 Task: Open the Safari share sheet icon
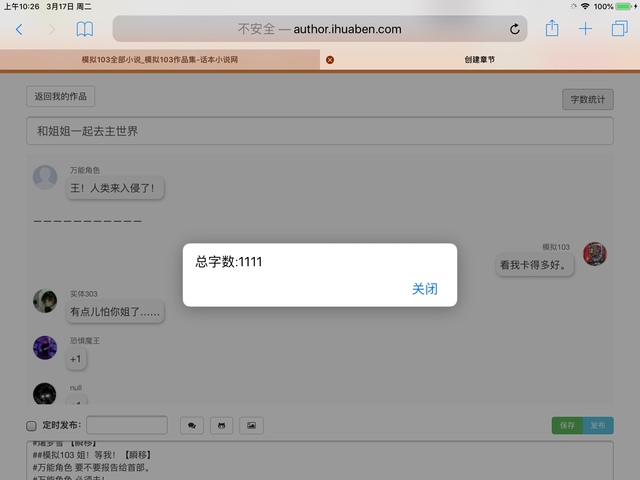point(551,29)
